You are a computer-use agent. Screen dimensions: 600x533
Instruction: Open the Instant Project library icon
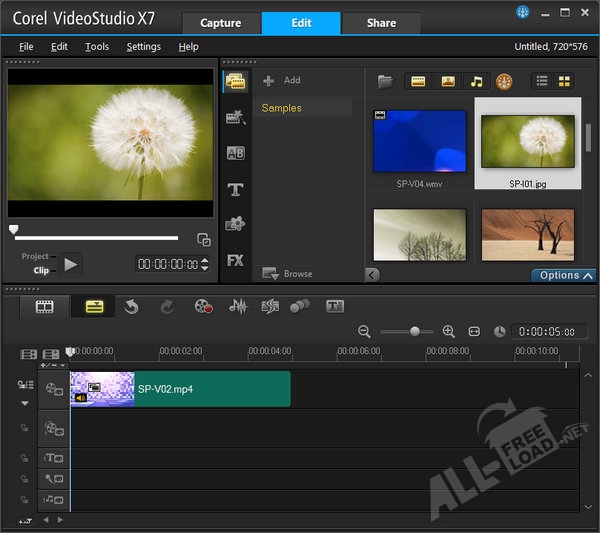[236, 117]
